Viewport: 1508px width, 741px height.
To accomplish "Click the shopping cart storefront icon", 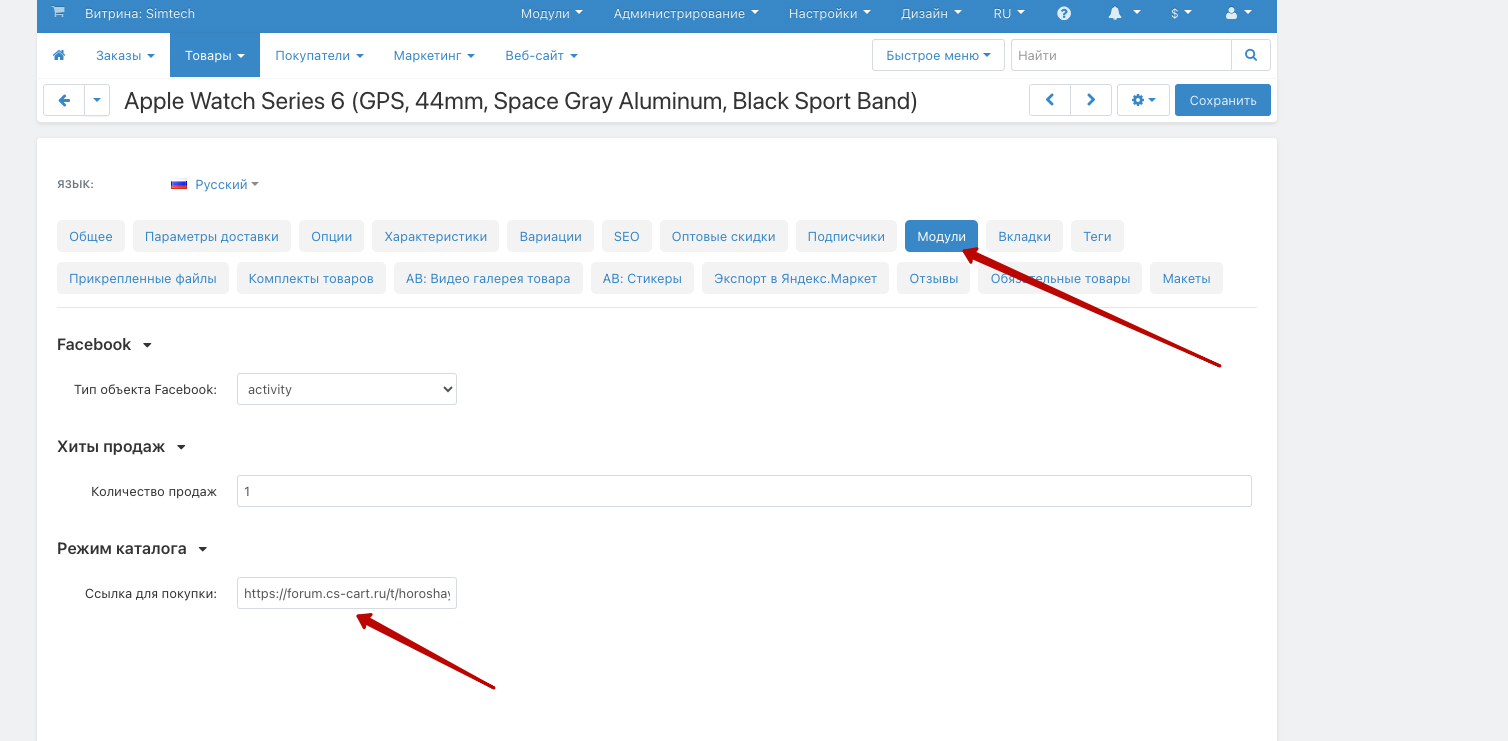I will (x=58, y=13).
